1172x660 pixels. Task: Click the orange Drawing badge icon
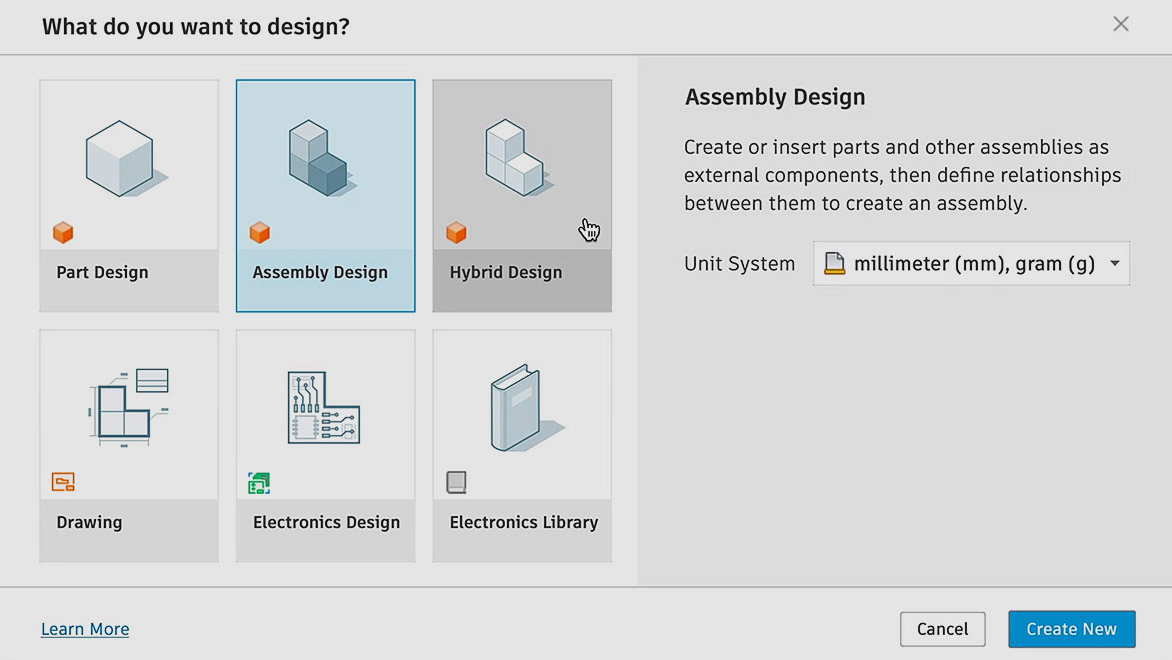[63, 483]
